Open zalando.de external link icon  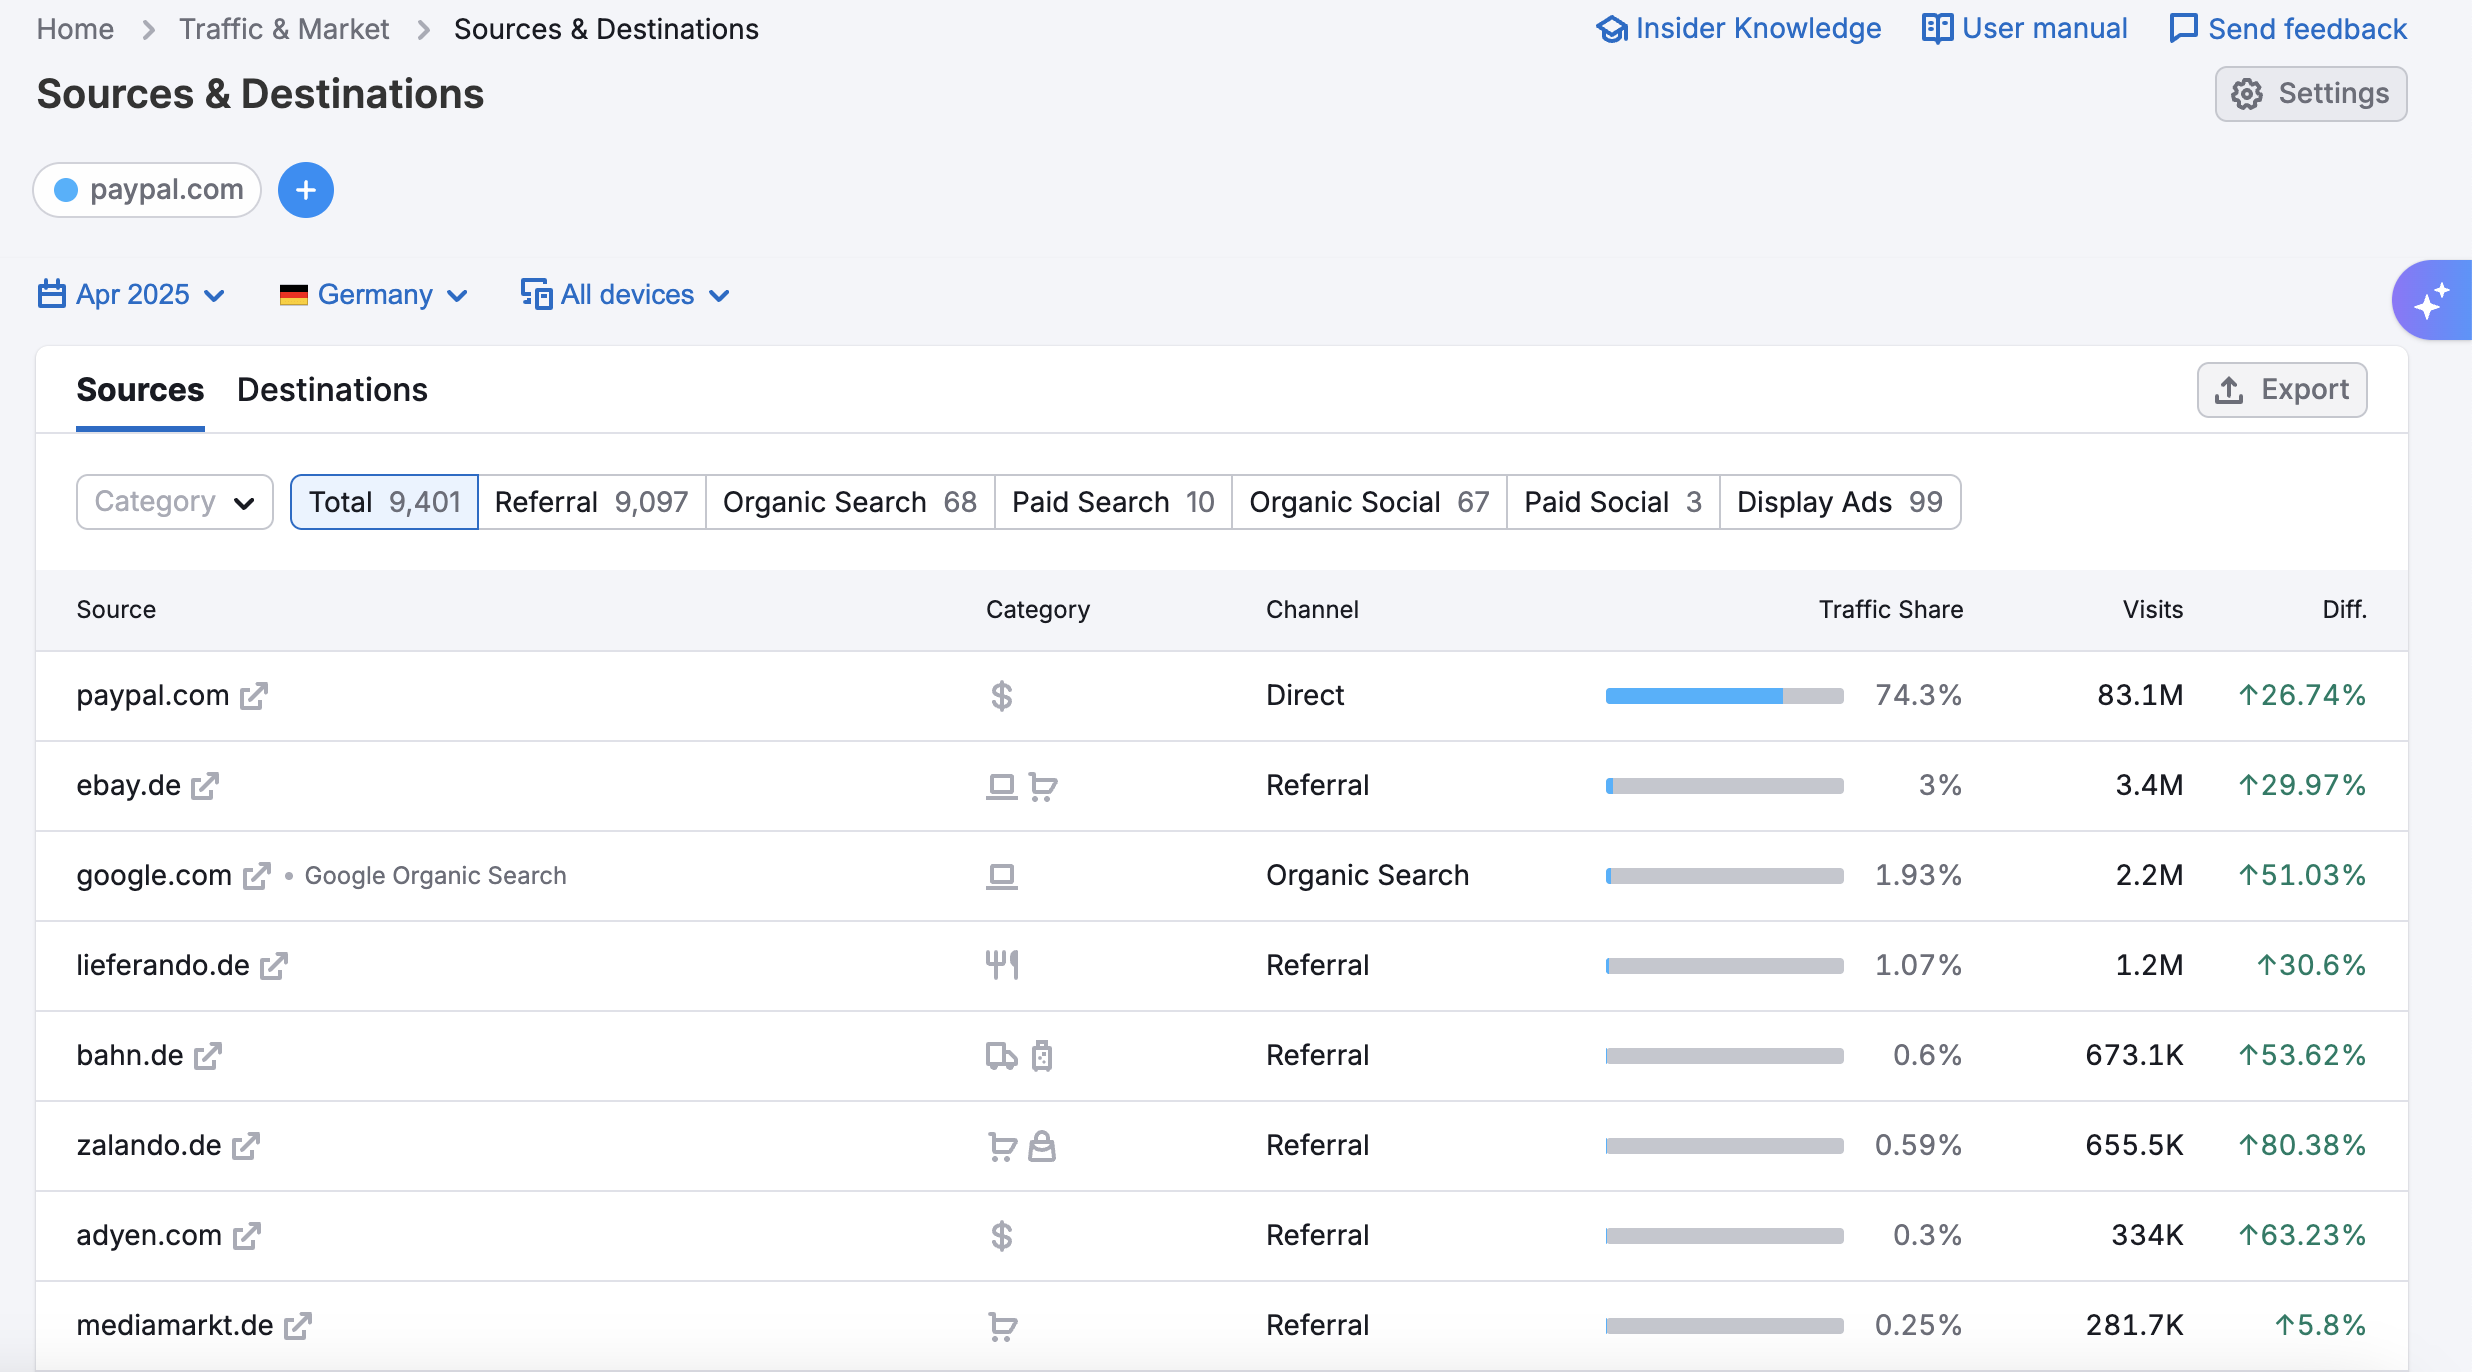pyautogui.click(x=246, y=1146)
